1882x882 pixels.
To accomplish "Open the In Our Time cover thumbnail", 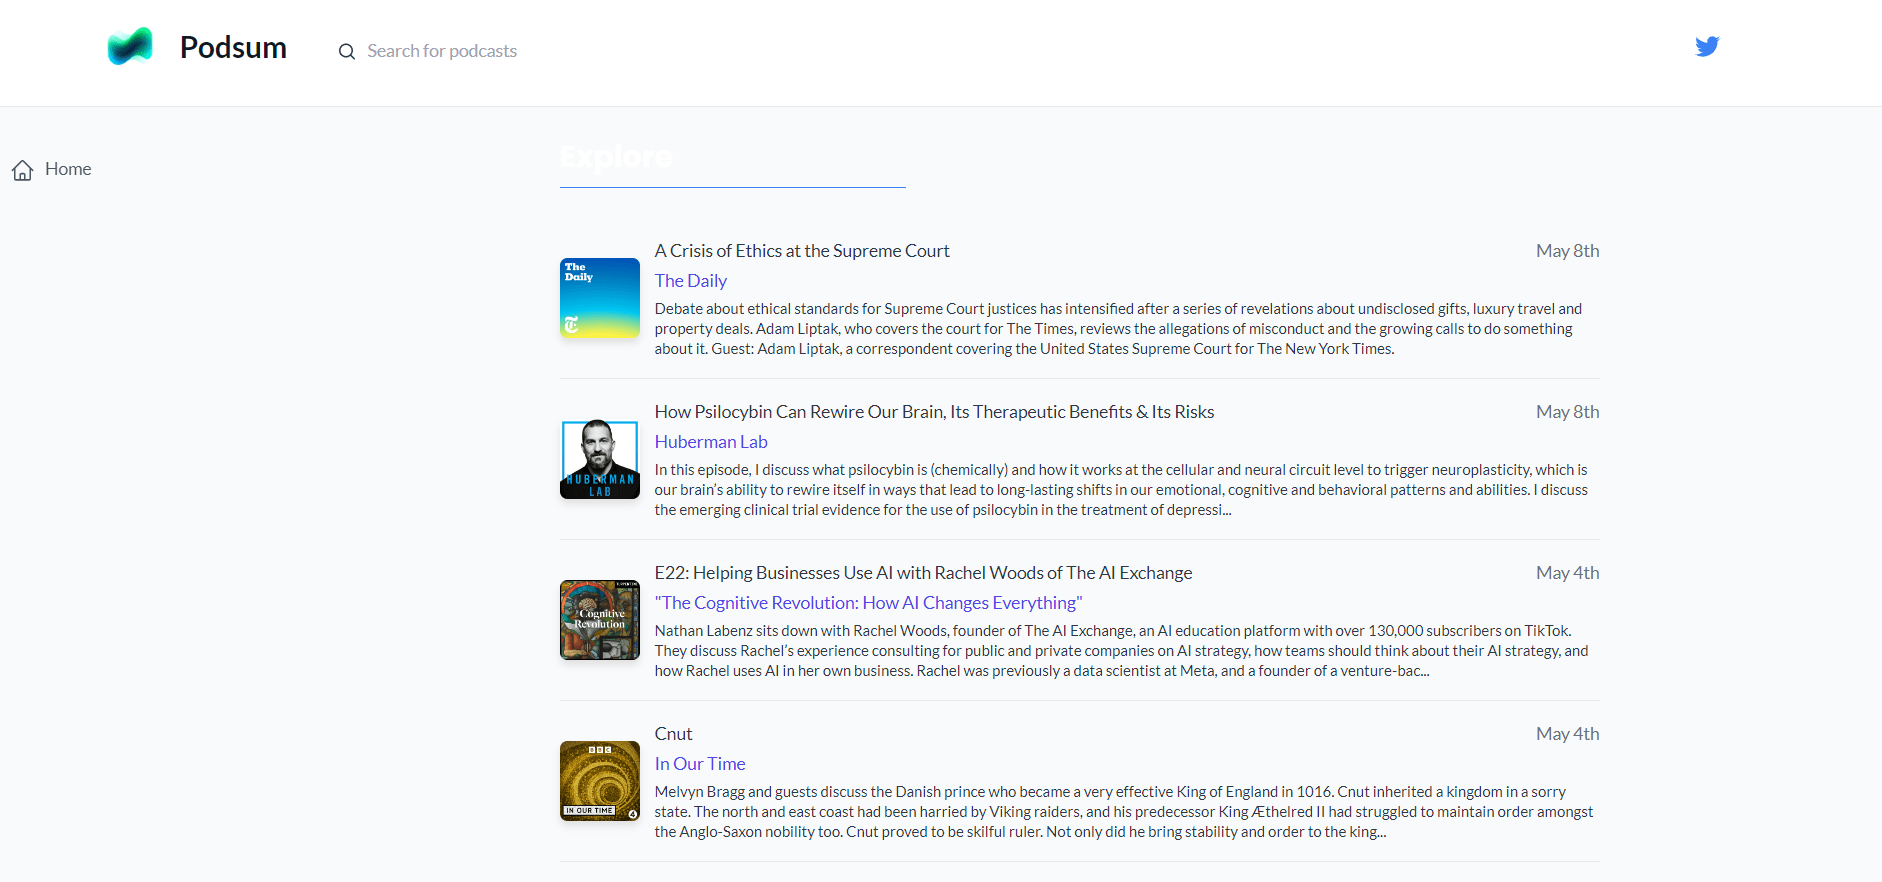I will (x=600, y=781).
